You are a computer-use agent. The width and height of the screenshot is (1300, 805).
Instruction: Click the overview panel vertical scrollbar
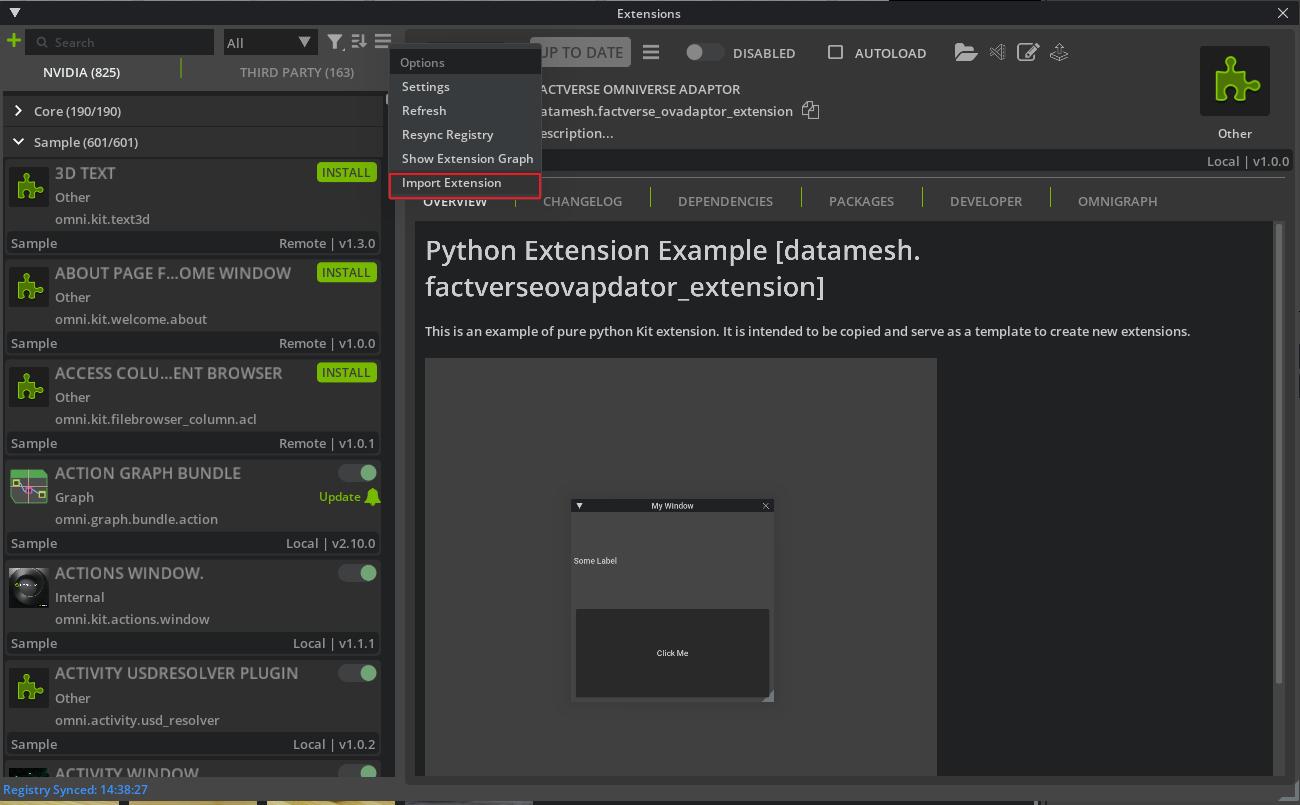tap(1278, 455)
